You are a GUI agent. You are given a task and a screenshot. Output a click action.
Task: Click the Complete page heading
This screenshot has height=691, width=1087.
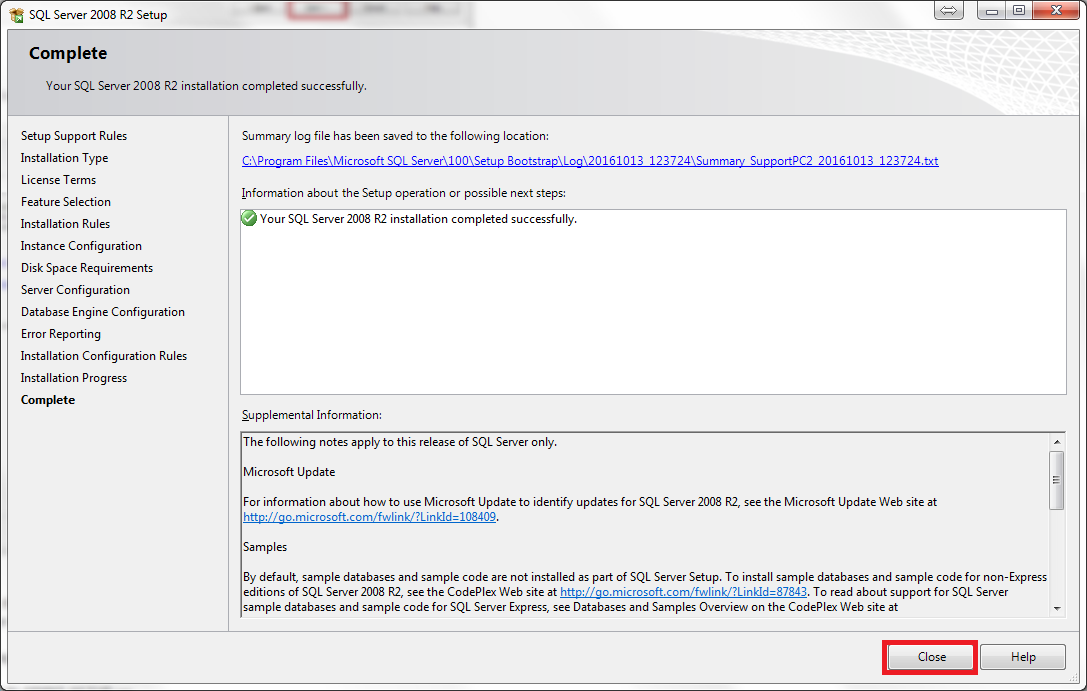(68, 53)
